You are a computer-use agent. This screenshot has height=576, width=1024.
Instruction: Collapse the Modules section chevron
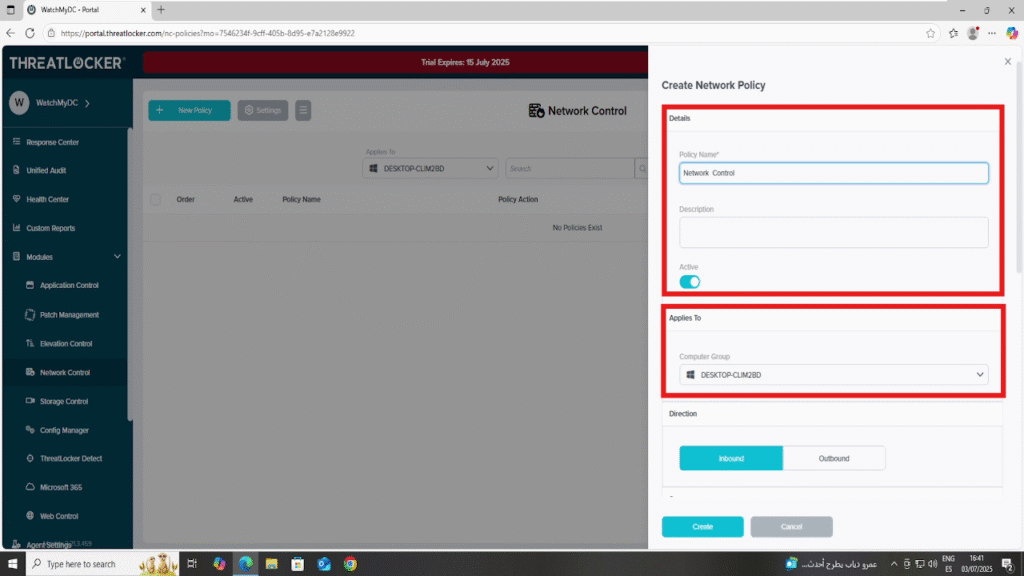(118, 257)
